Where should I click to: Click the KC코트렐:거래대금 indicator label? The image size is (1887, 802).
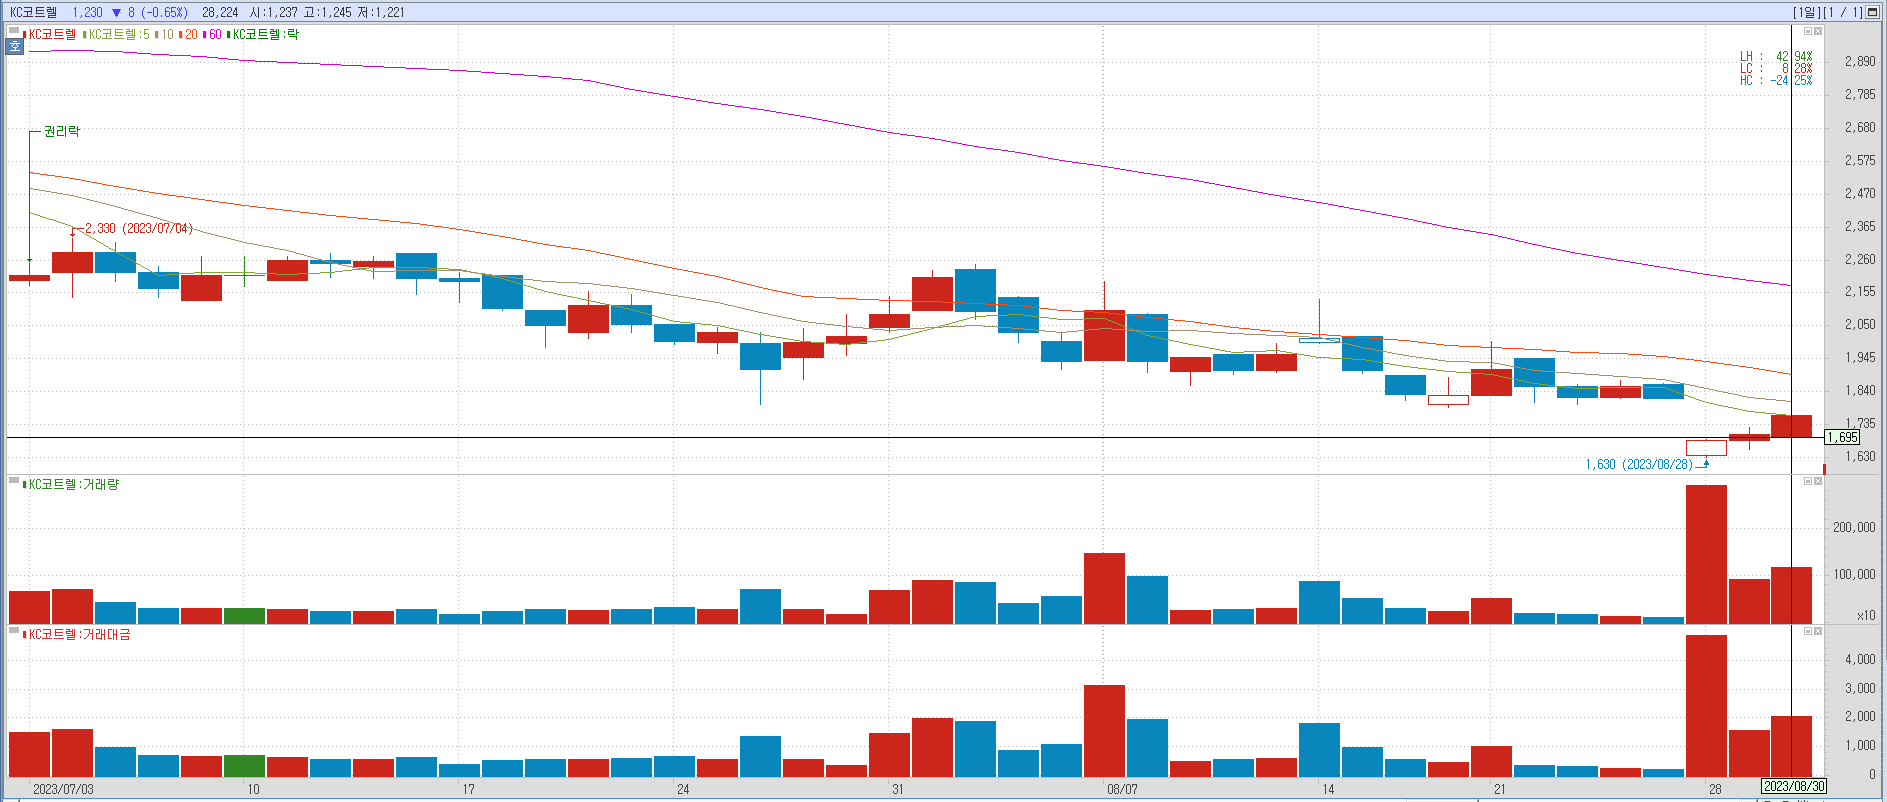(x=79, y=634)
